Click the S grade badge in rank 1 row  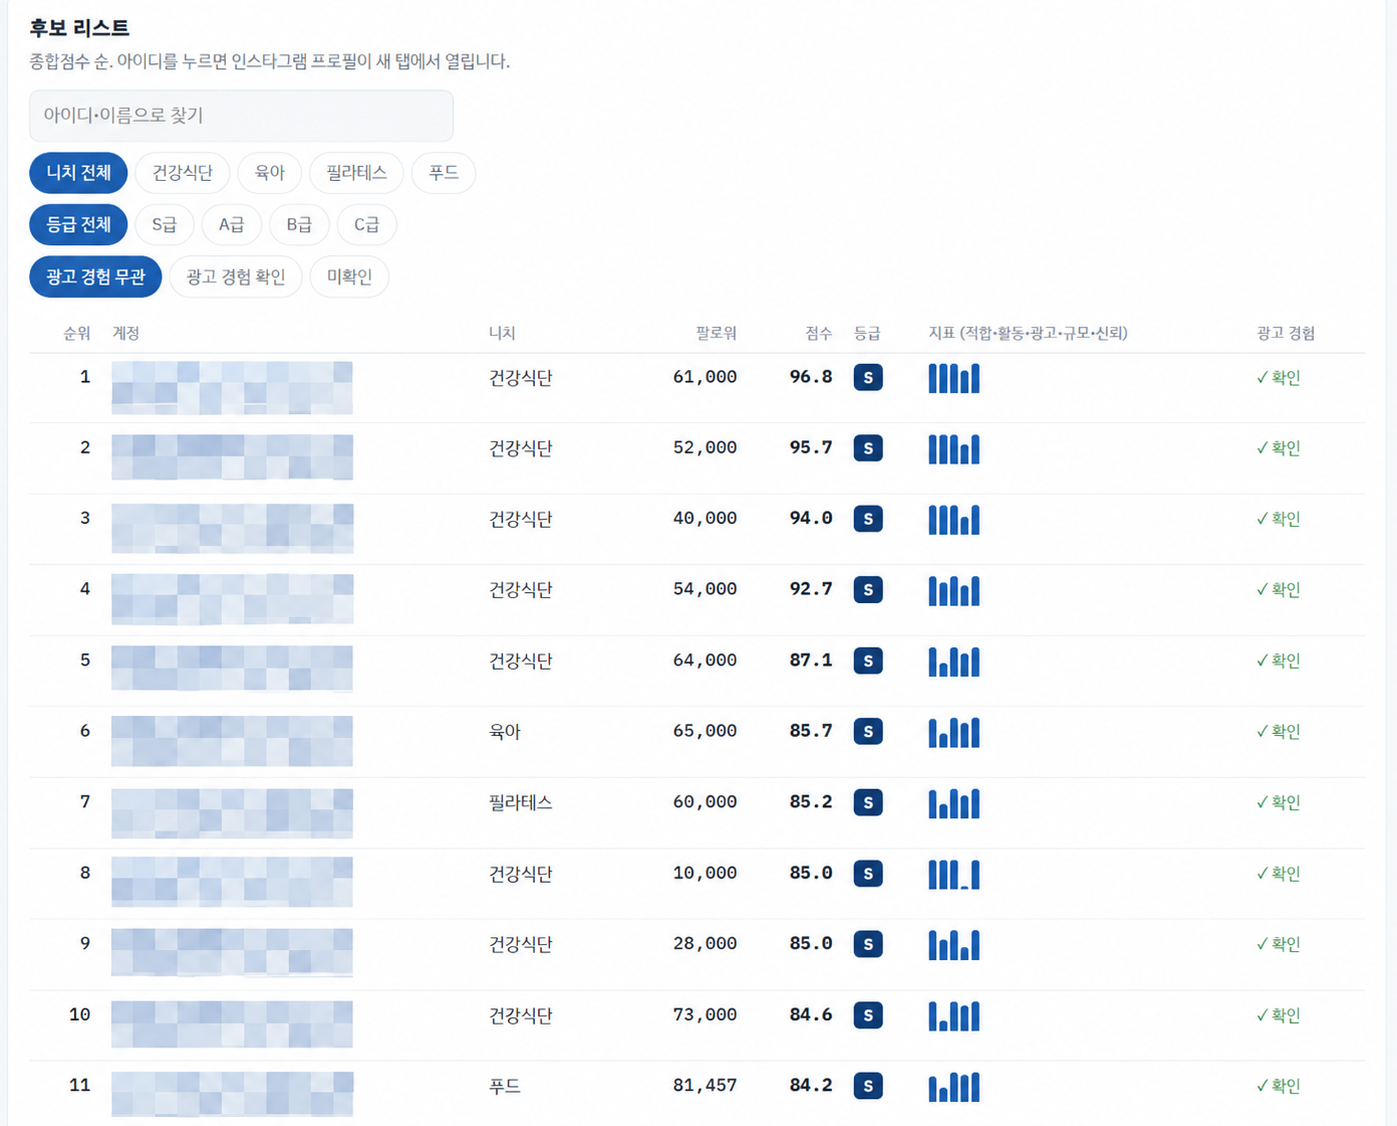[868, 378]
